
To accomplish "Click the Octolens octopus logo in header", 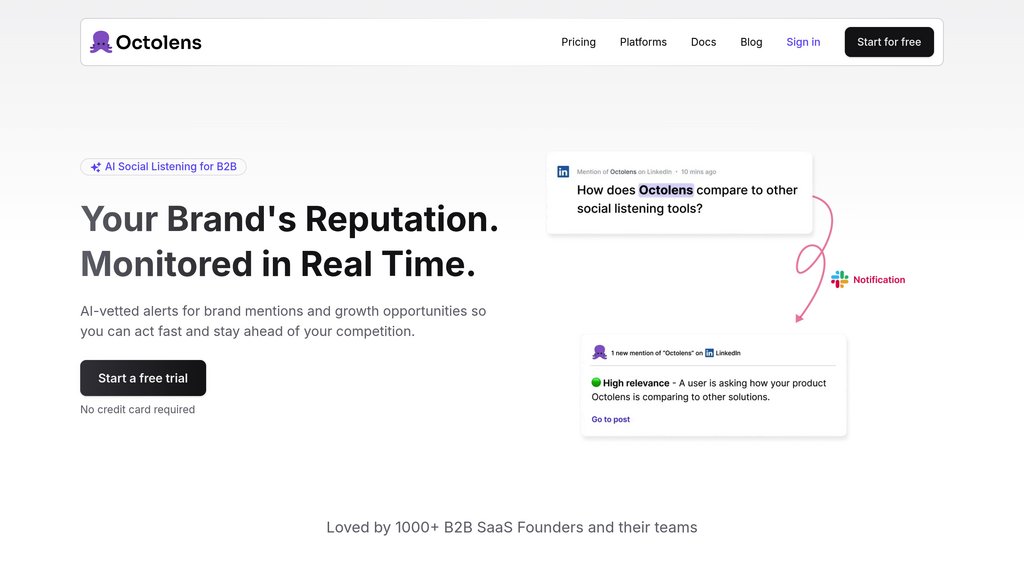I will coord(100,42).
